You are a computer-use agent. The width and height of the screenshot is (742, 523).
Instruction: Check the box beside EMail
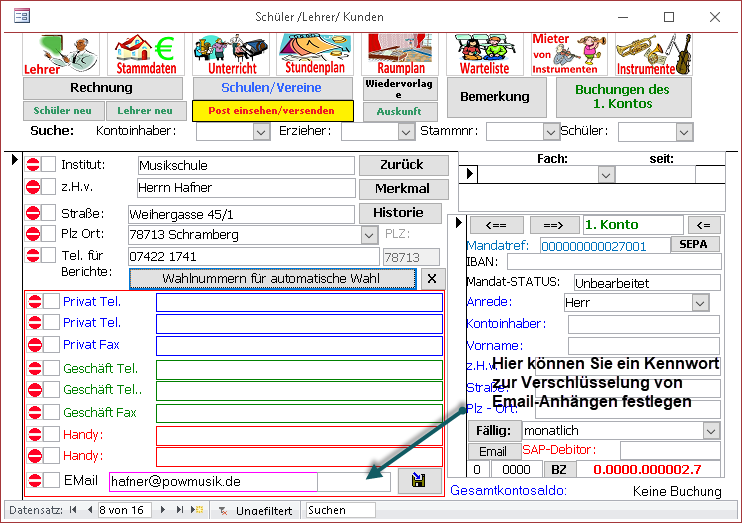51,481
